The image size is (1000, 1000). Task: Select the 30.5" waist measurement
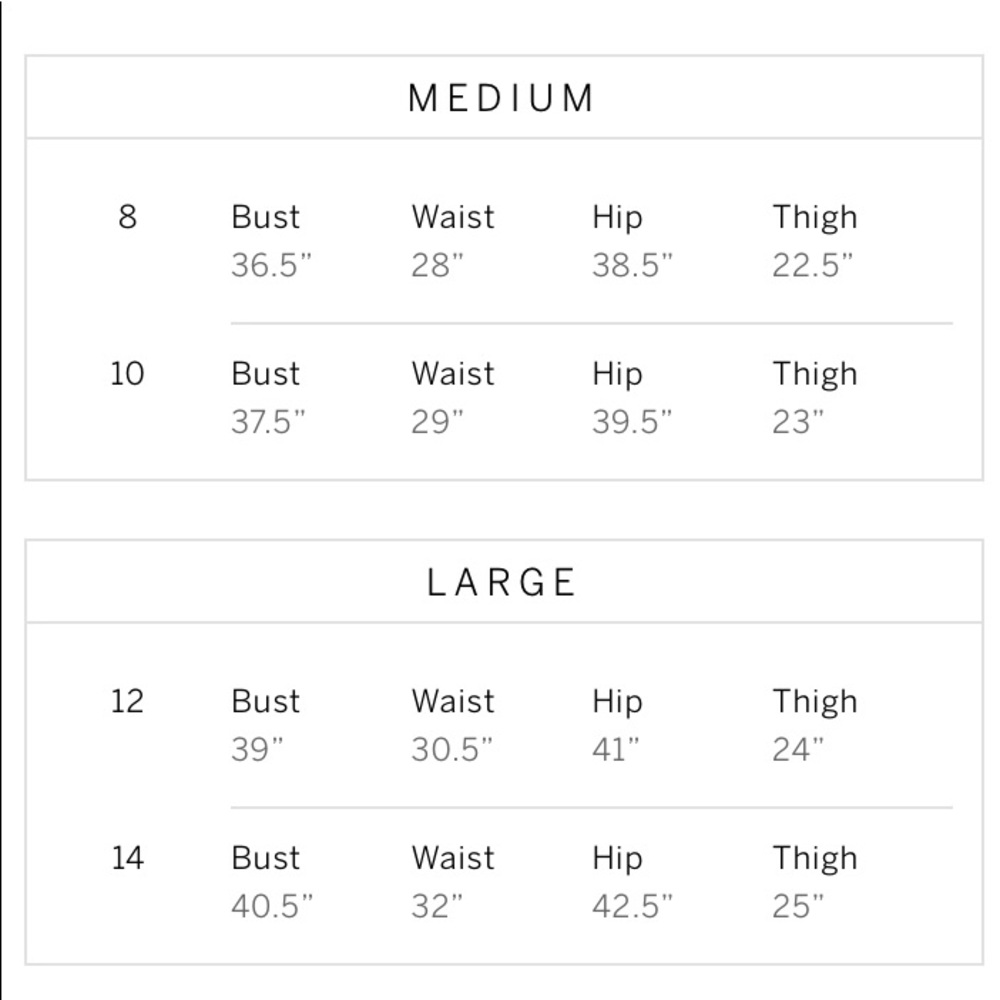[x=452, y=749]
